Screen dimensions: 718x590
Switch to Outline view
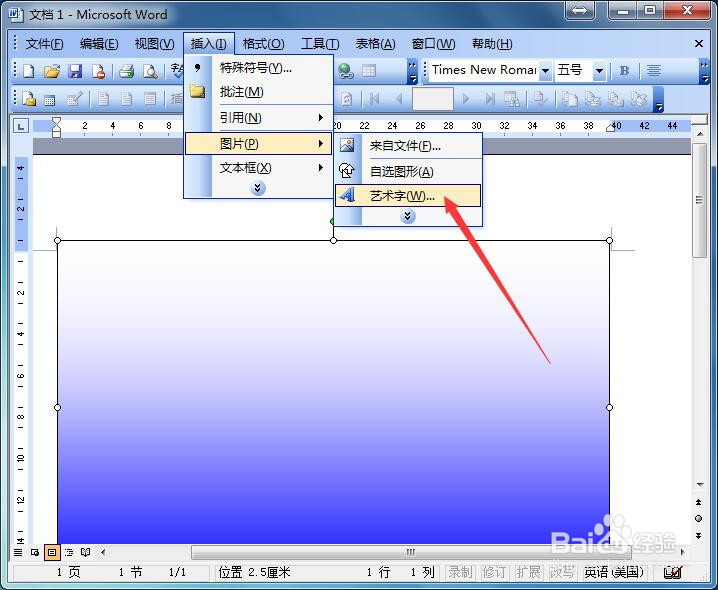click(x=69, y=552)
